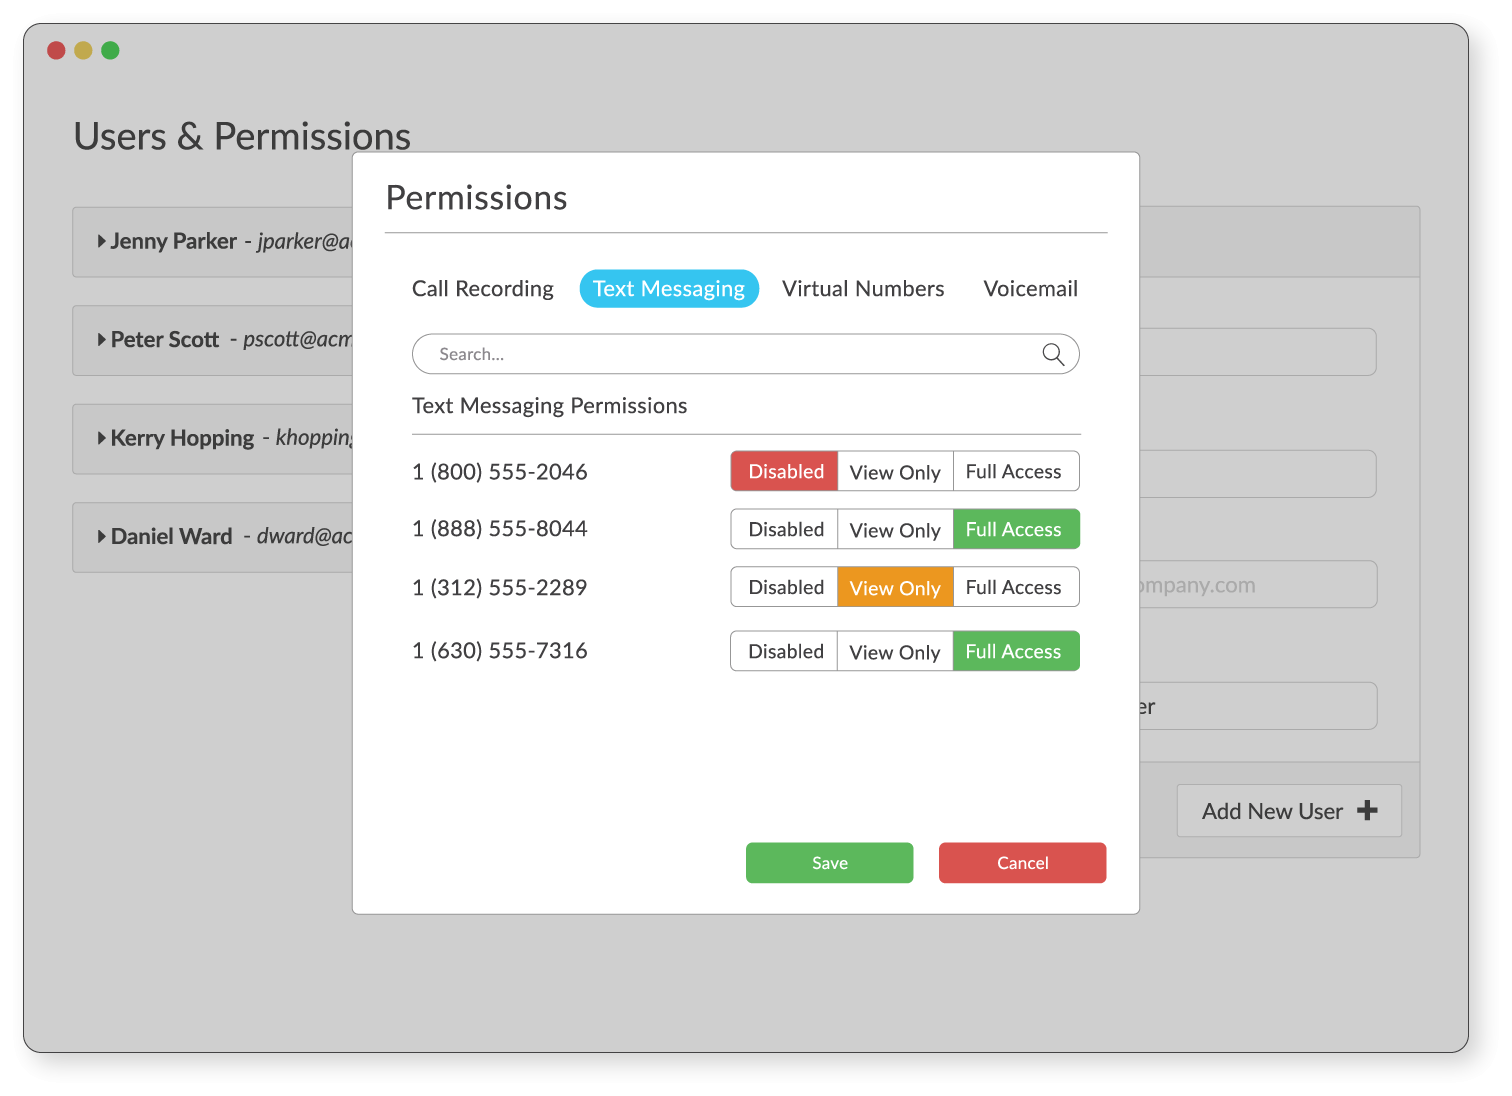Expand Peter Scott's user details
The width and height of the screenshot is (1512, 1096).
click(x=101, y=339)
